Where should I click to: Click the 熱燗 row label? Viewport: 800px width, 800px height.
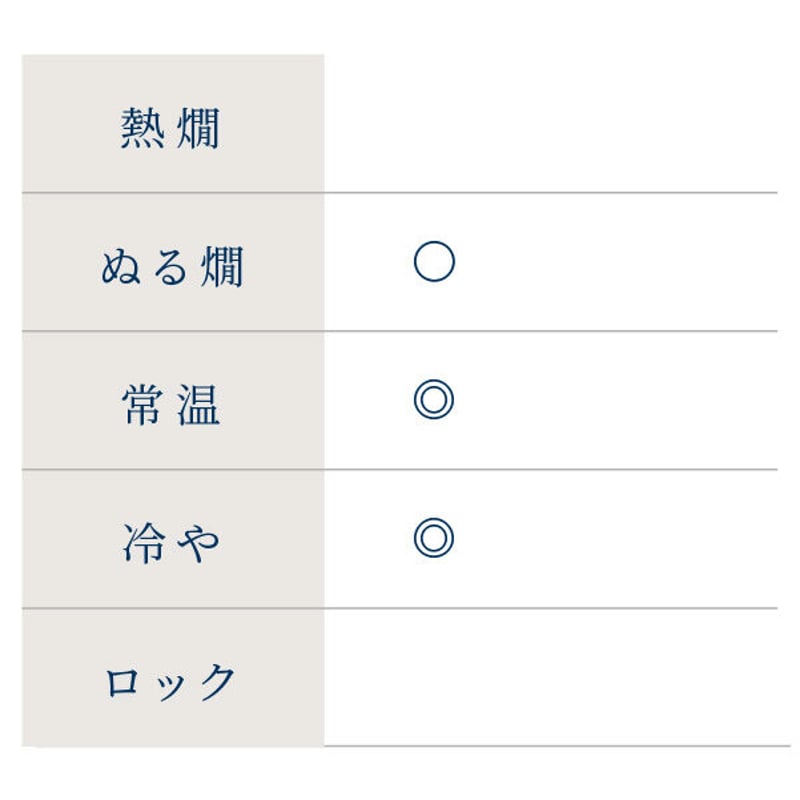tap(170, 128)
